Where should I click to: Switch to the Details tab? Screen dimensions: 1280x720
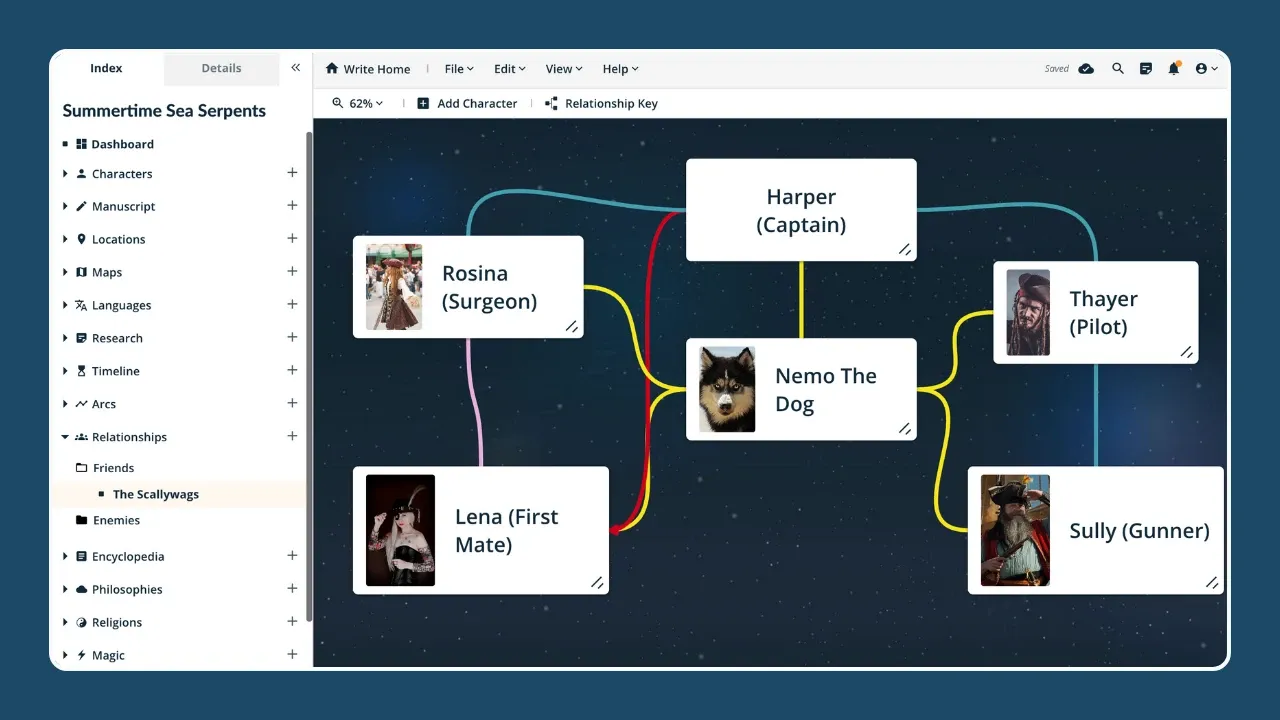click(x=221, y=68)
